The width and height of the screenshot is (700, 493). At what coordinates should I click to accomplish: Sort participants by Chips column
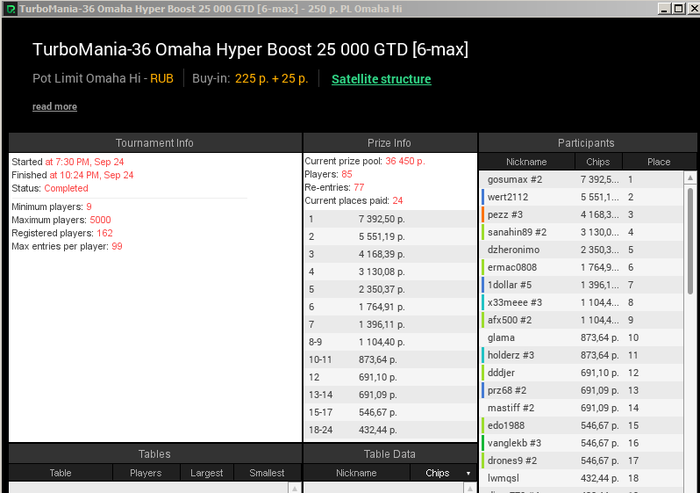click(x=598, y=162)
